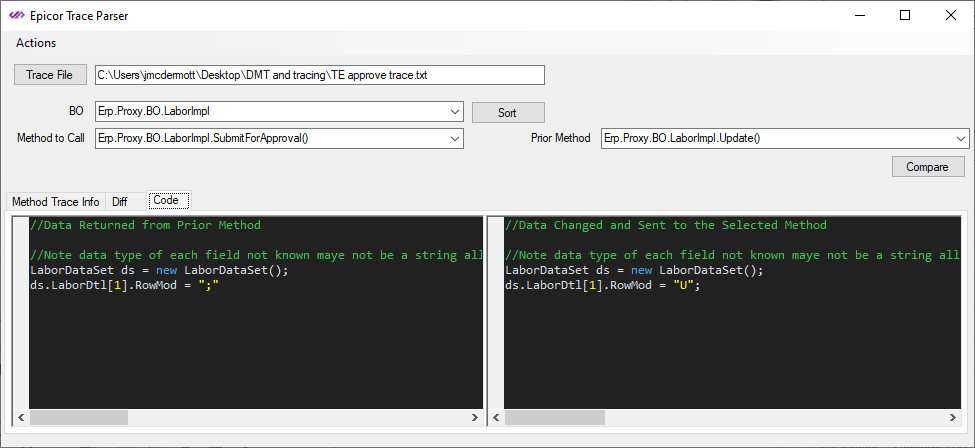This screenshot has height=448, width=975.
Task: Expand the Method to Call dropdown arrow
Action: coord(456,138)
